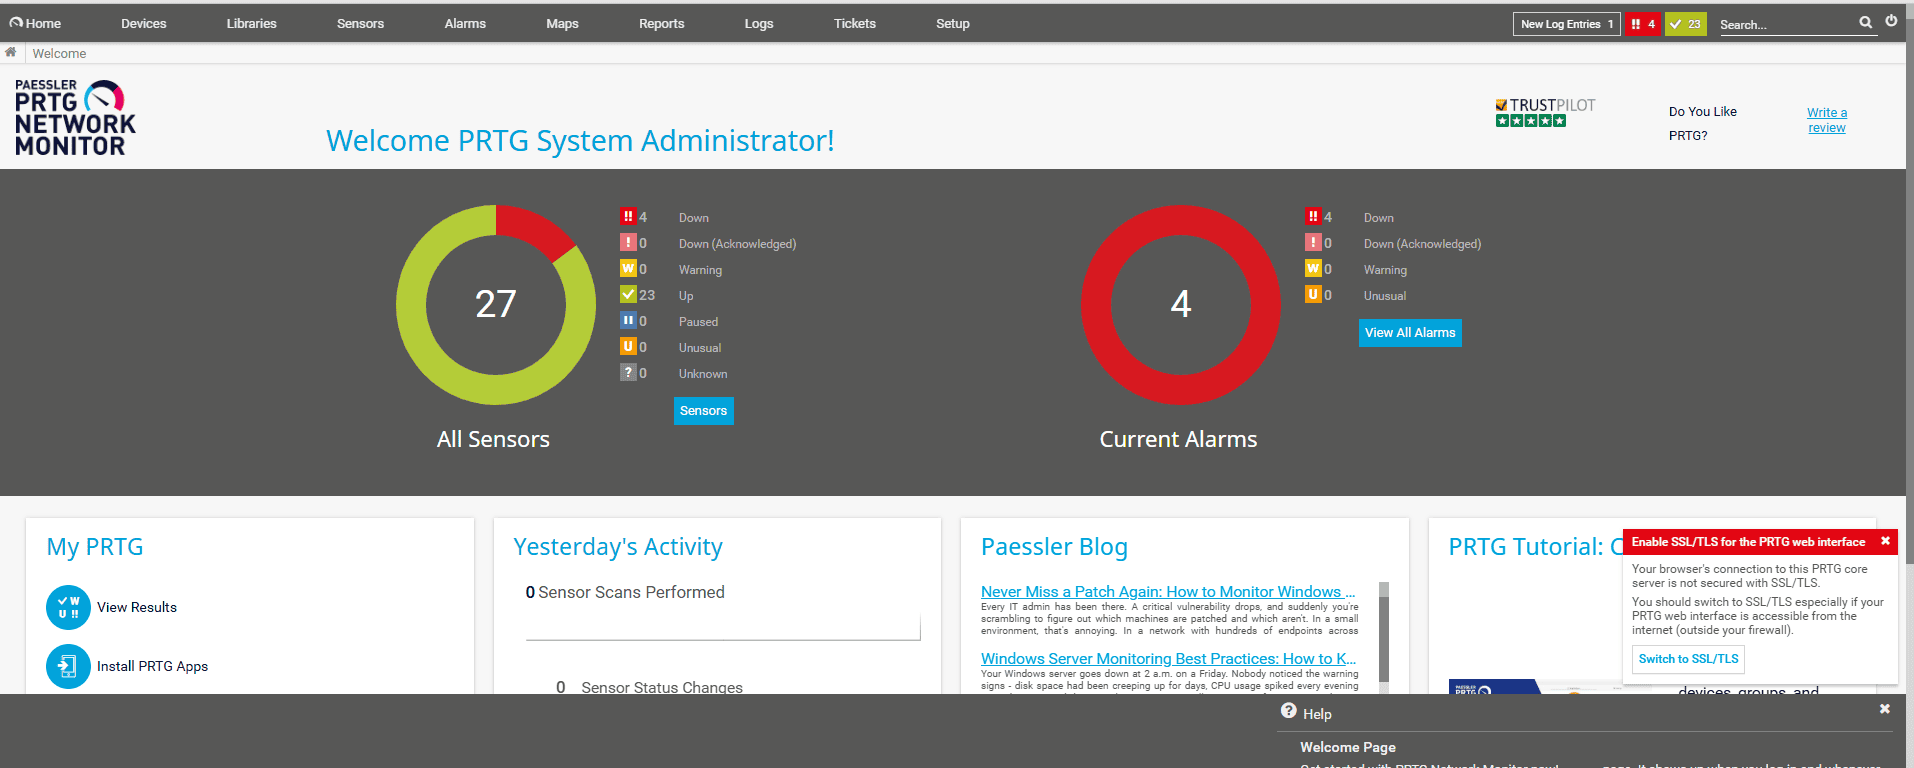Show the 4 down sensors badge in header
Screen dimensions: 1914x768
tap(1643, 24)
